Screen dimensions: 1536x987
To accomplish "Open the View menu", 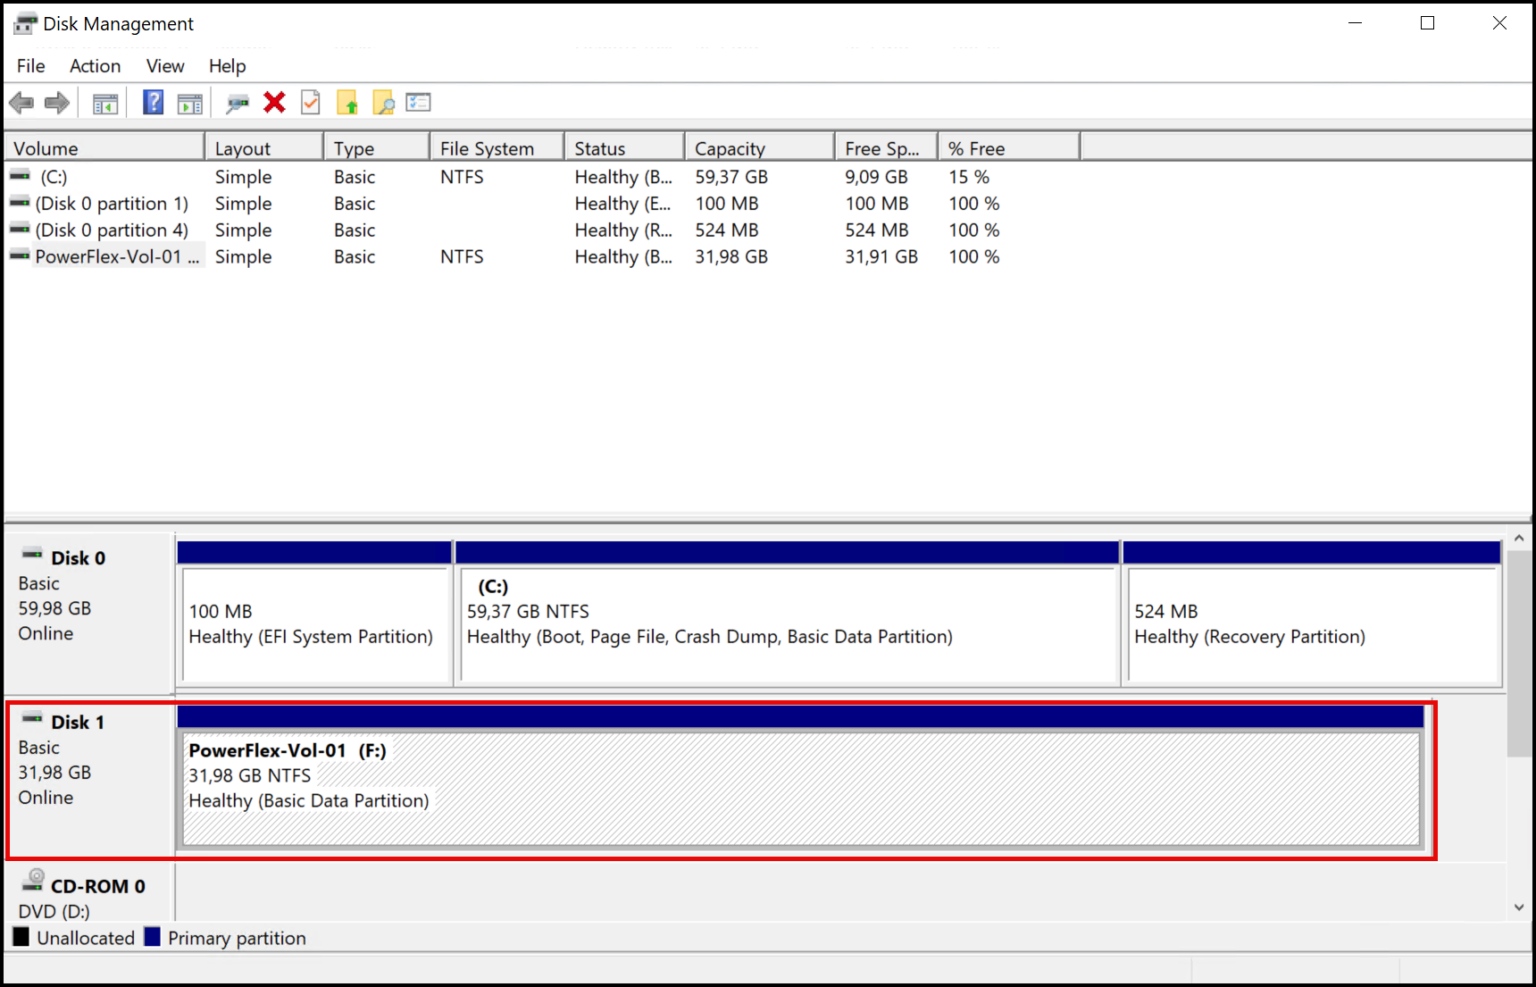I will (x=164, y=66).
